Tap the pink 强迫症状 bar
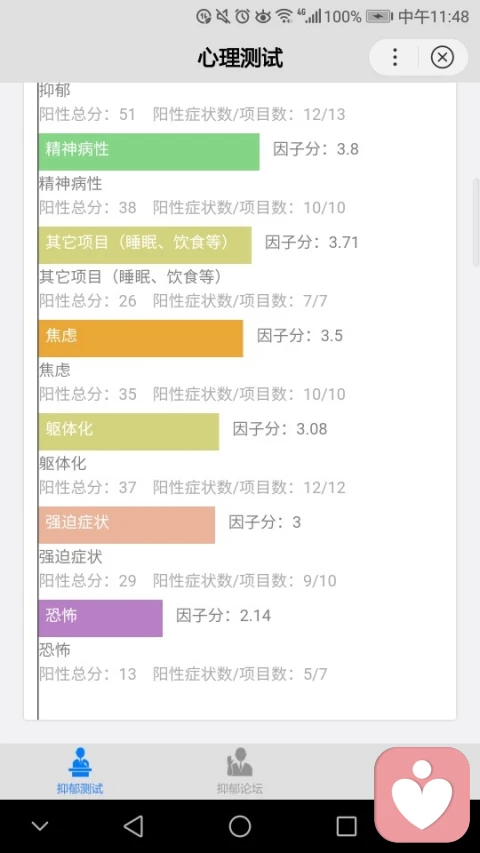Screen dimensions: 480x853 tap(127, 525)
